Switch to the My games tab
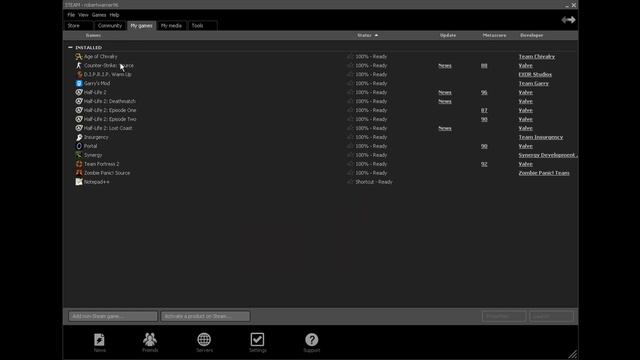 click(x=141, y=26)
